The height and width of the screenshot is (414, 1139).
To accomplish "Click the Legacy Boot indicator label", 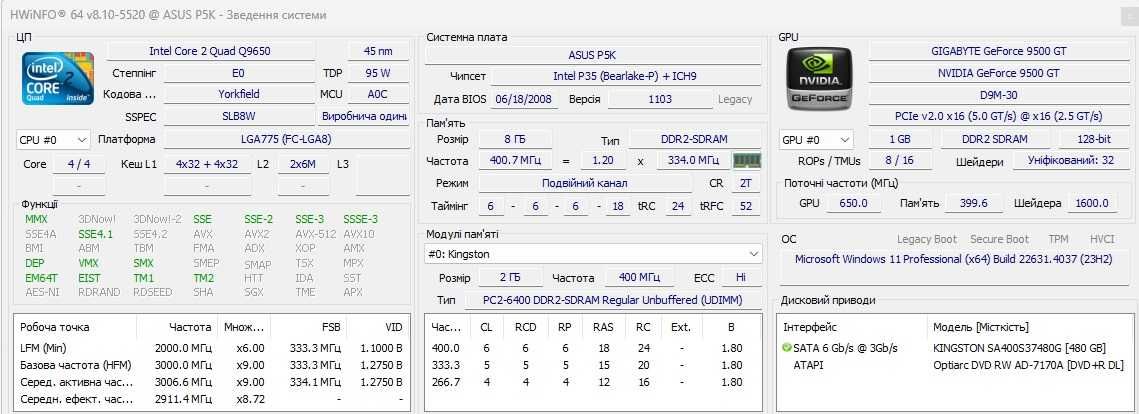I will pyautogui.click(x=927, y=239).
